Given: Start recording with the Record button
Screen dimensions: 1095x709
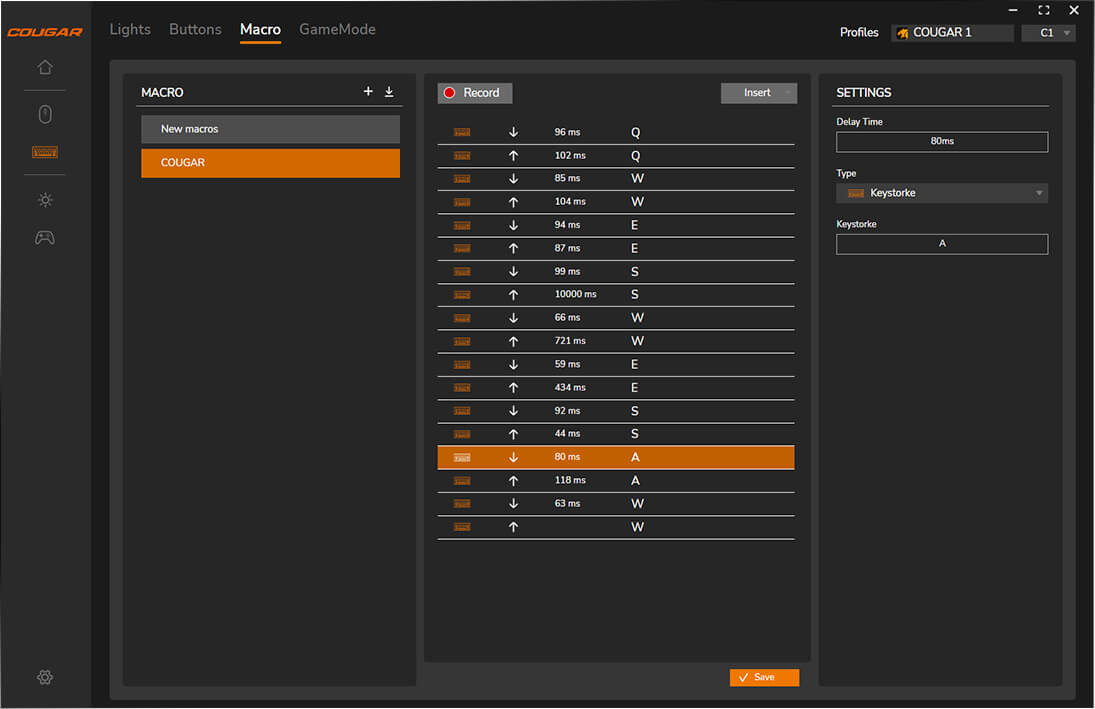Looking at the screenshot, I should tap(475, 93).
